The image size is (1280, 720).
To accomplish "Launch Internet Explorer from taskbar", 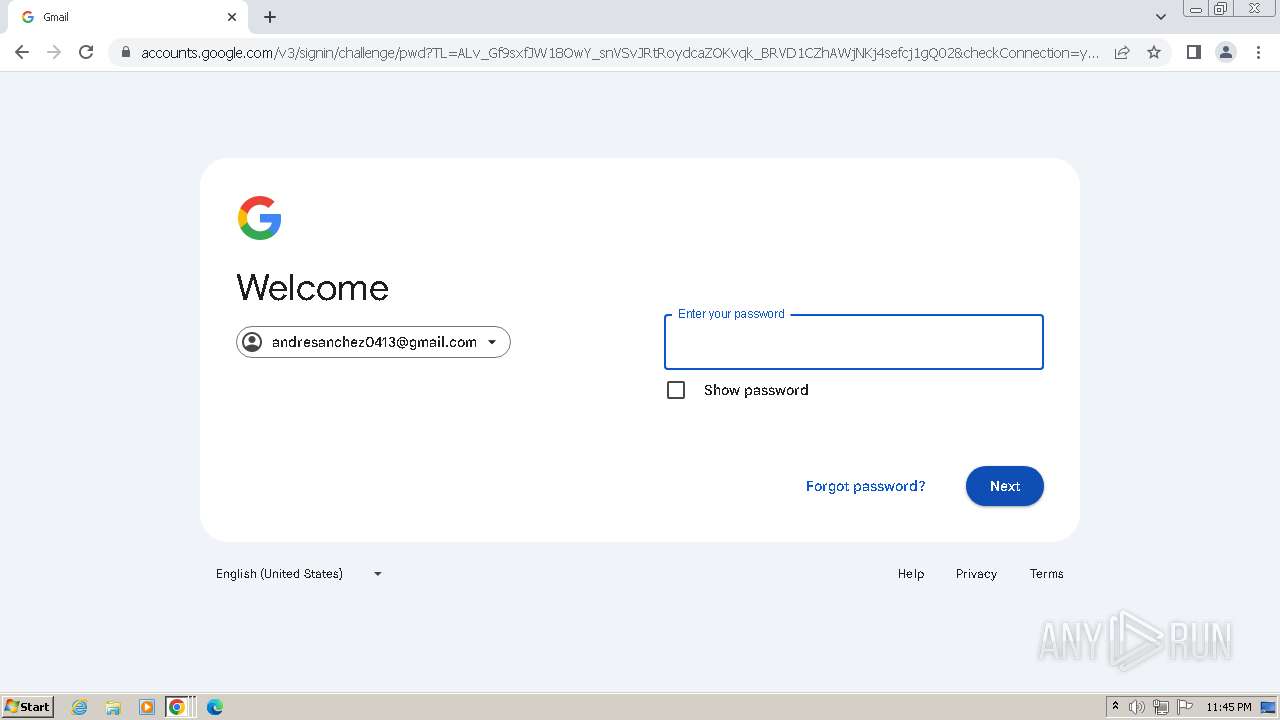I will click(x=80, y=707).
